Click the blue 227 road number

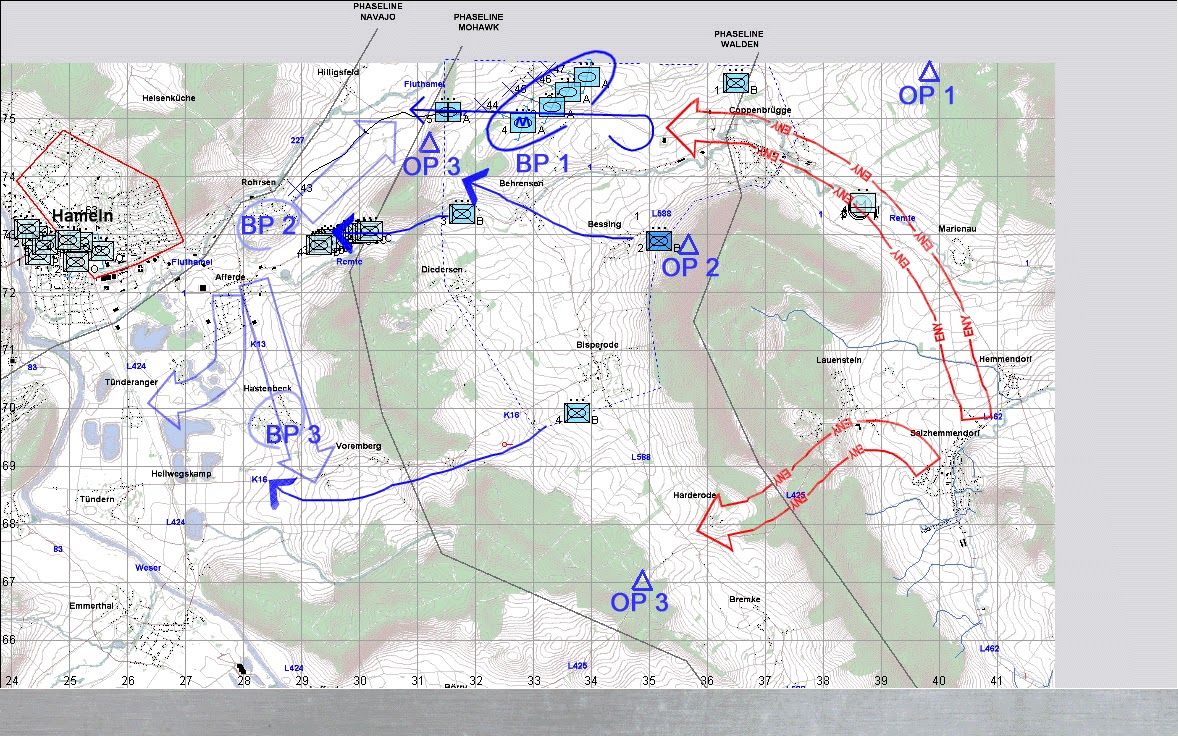[298, 140]
